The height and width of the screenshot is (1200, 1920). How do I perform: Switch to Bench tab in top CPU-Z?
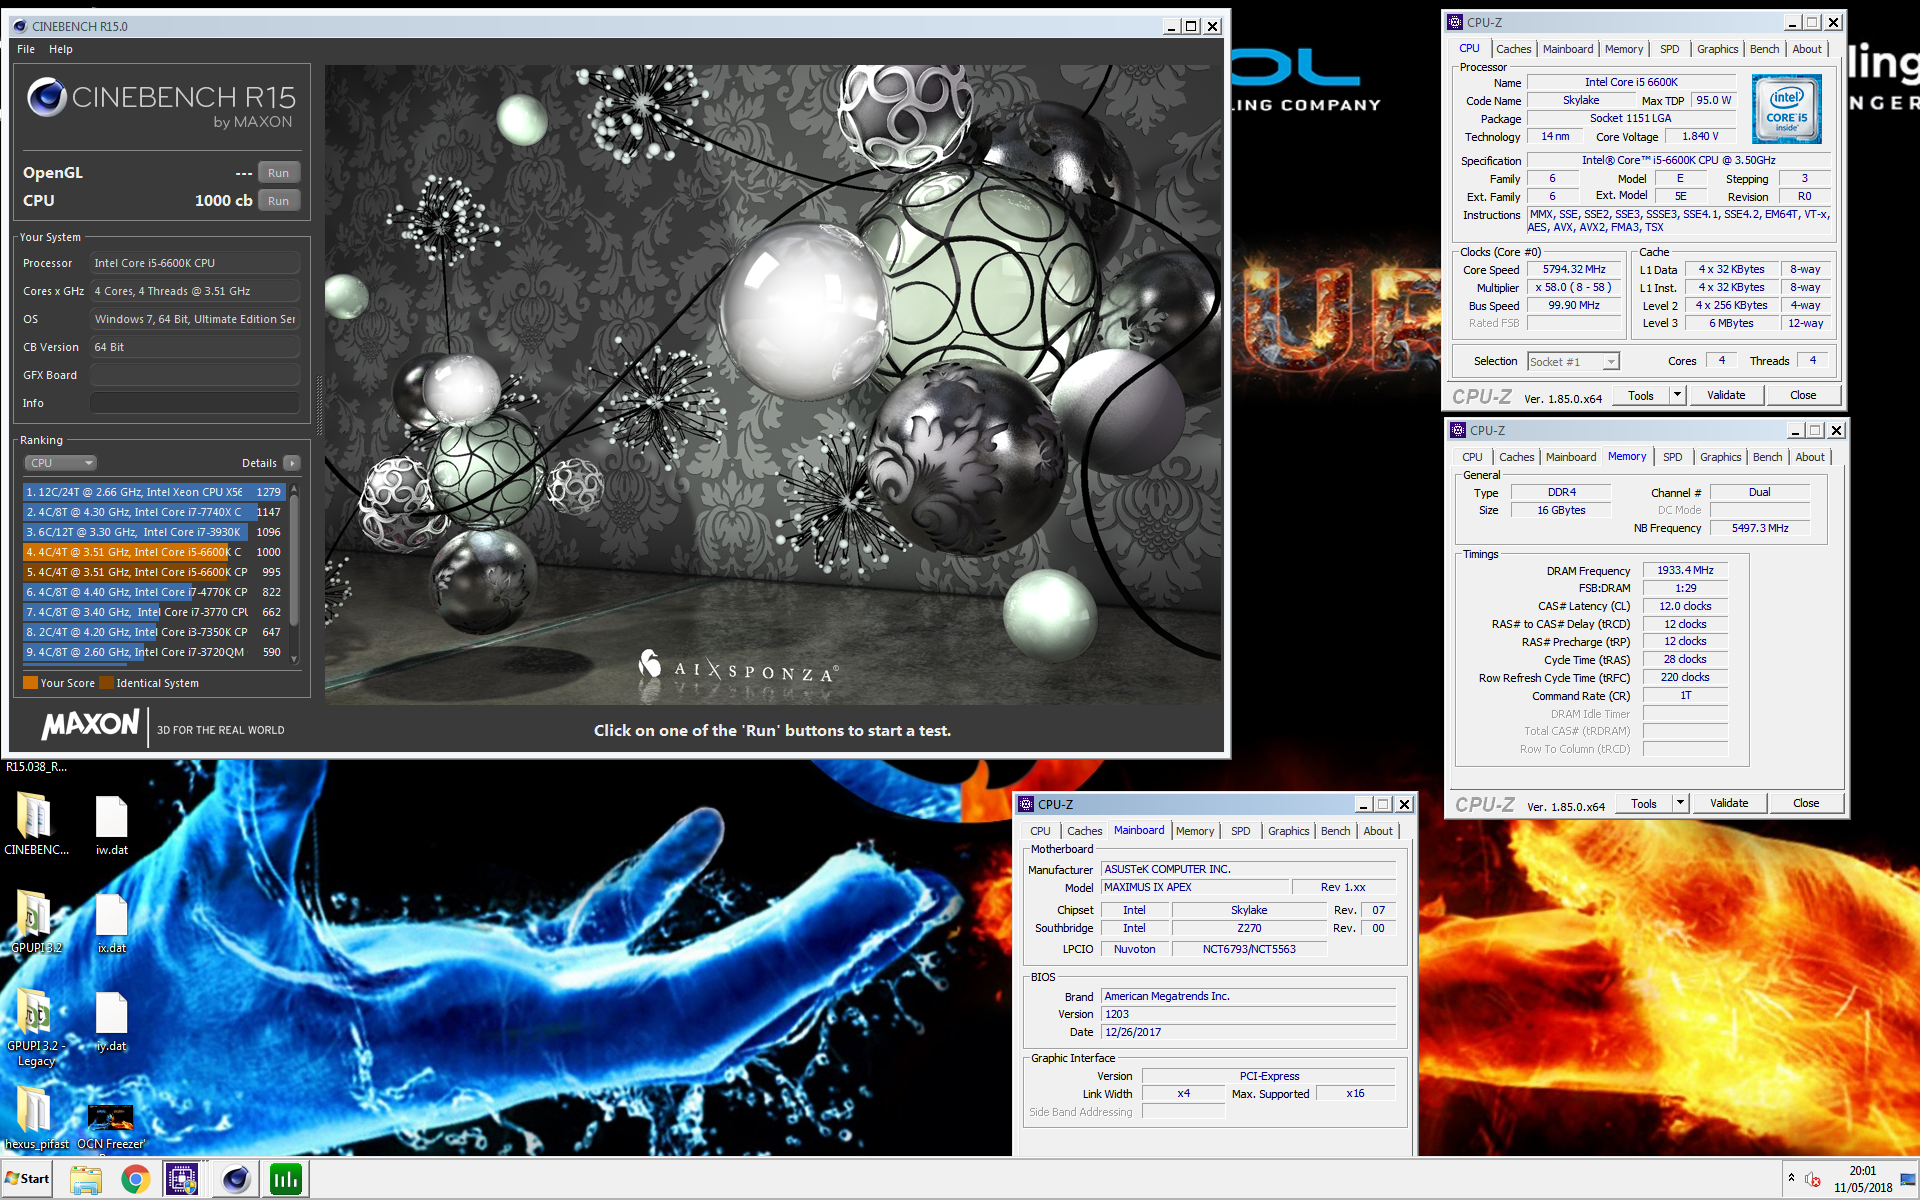tap(1764, 49)
